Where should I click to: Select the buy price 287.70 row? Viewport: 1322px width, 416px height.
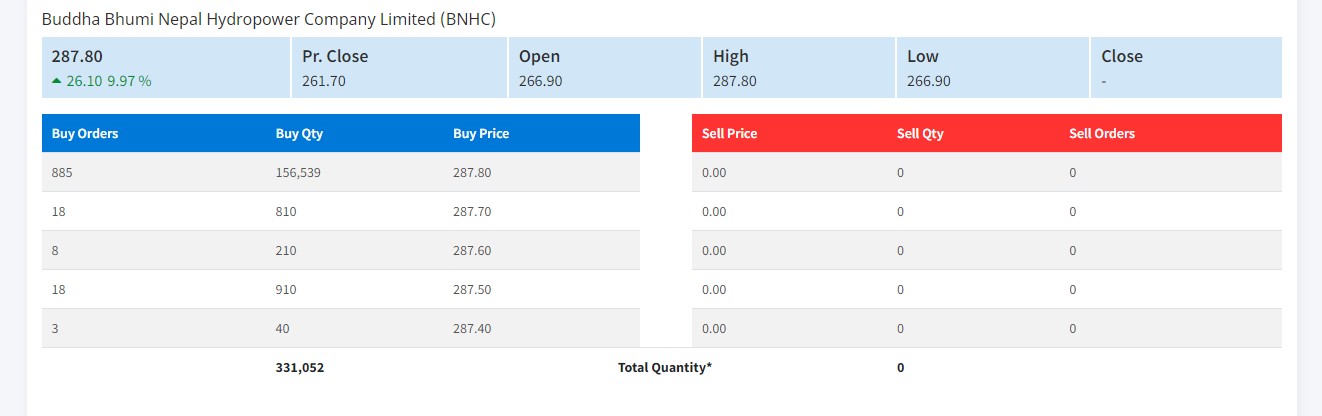pos(341,211)
